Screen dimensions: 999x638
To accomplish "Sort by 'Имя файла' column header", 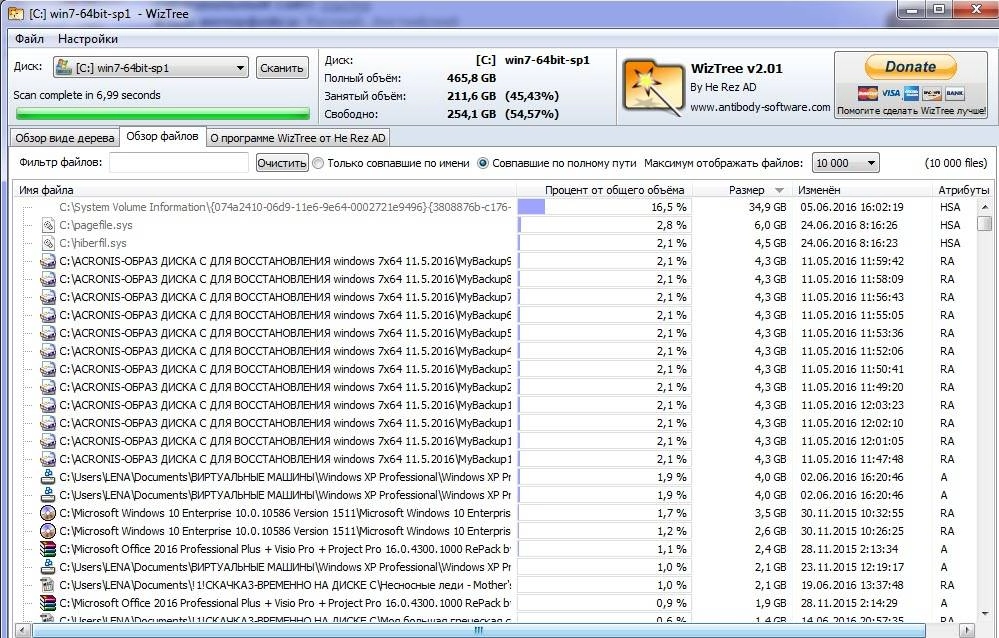I will click(x=46, y=190).
